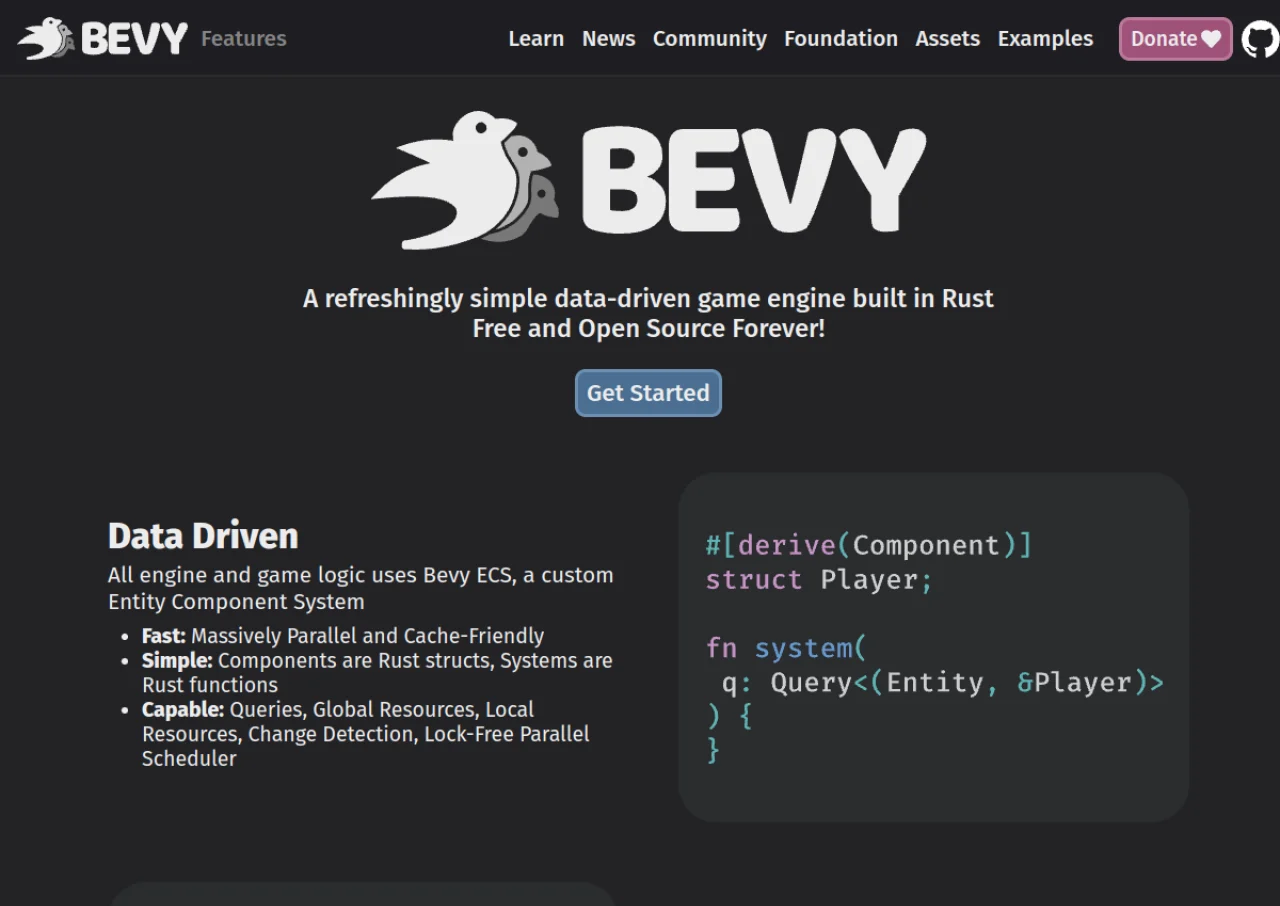Click the tagline mentioning Rust game engine
Screen dimensions: 1280x906
[x=648, y=299]
